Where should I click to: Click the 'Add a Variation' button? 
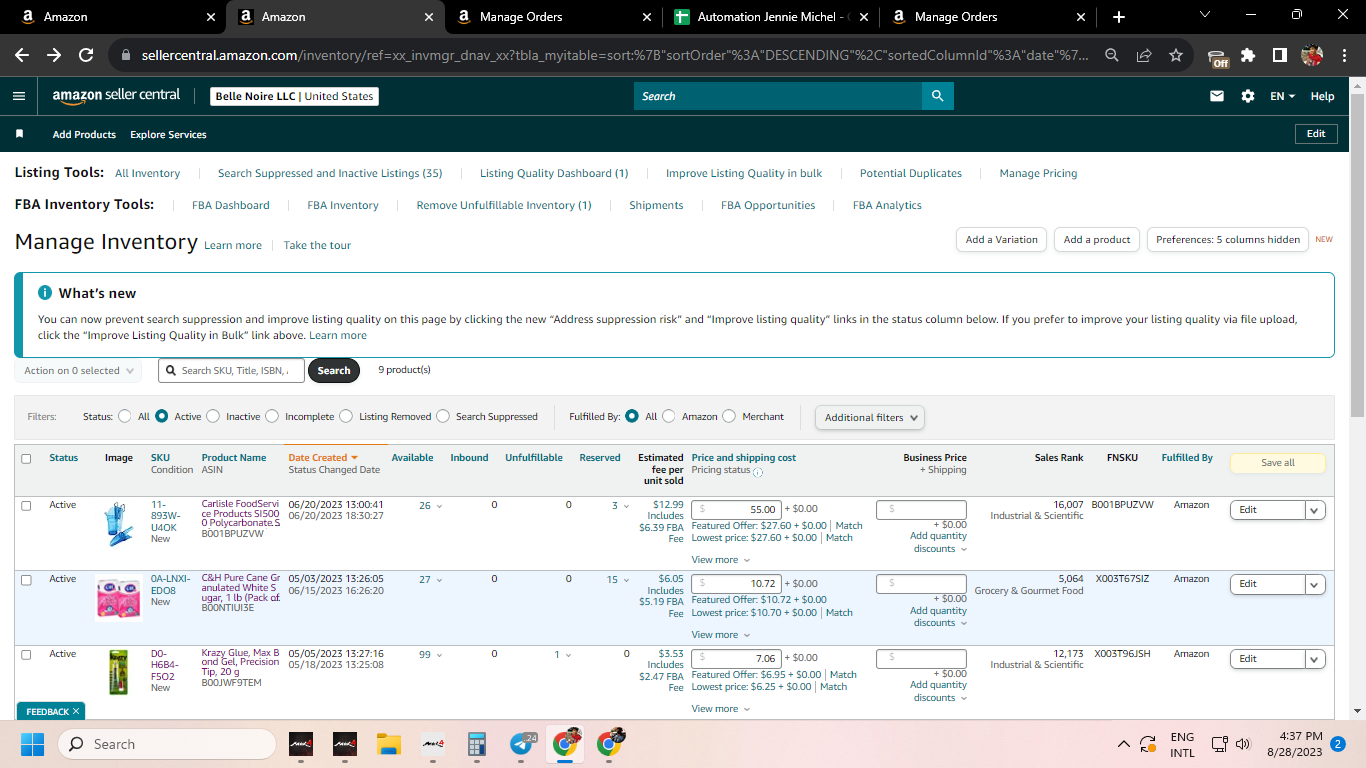(1002, 240)
